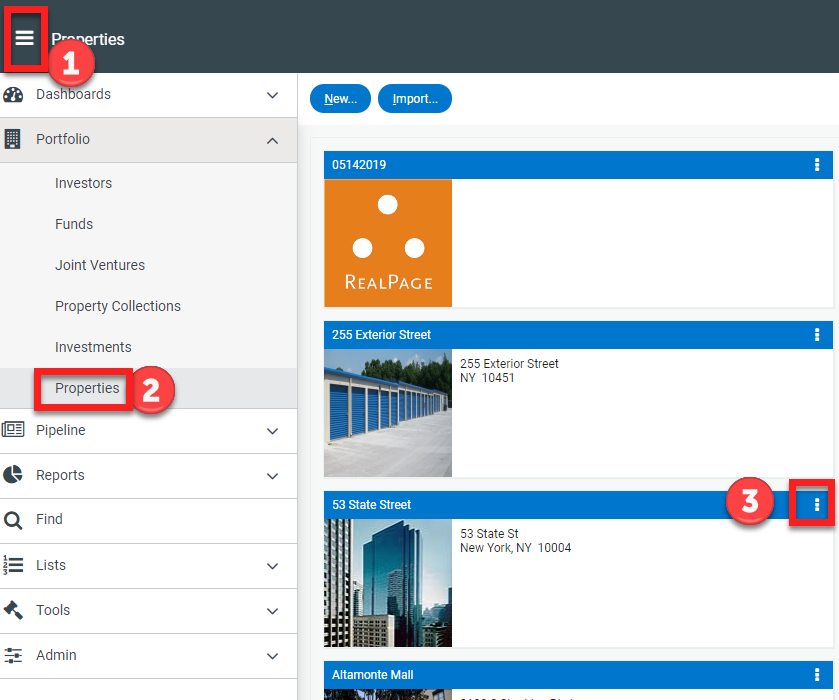Click the Import... button

pyautogui.click(x=415, y=98)
